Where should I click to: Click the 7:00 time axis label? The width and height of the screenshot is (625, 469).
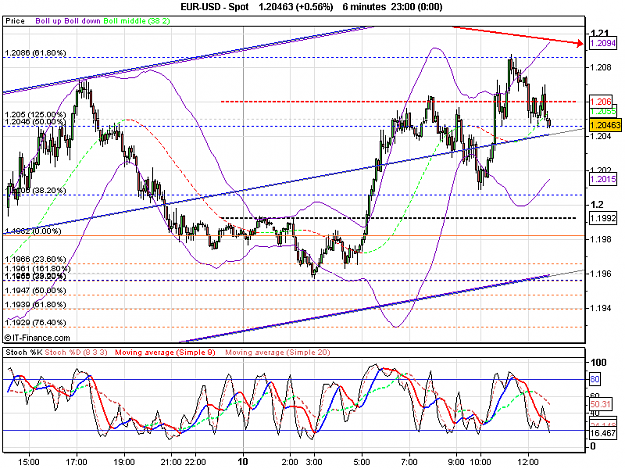(409, 462)
